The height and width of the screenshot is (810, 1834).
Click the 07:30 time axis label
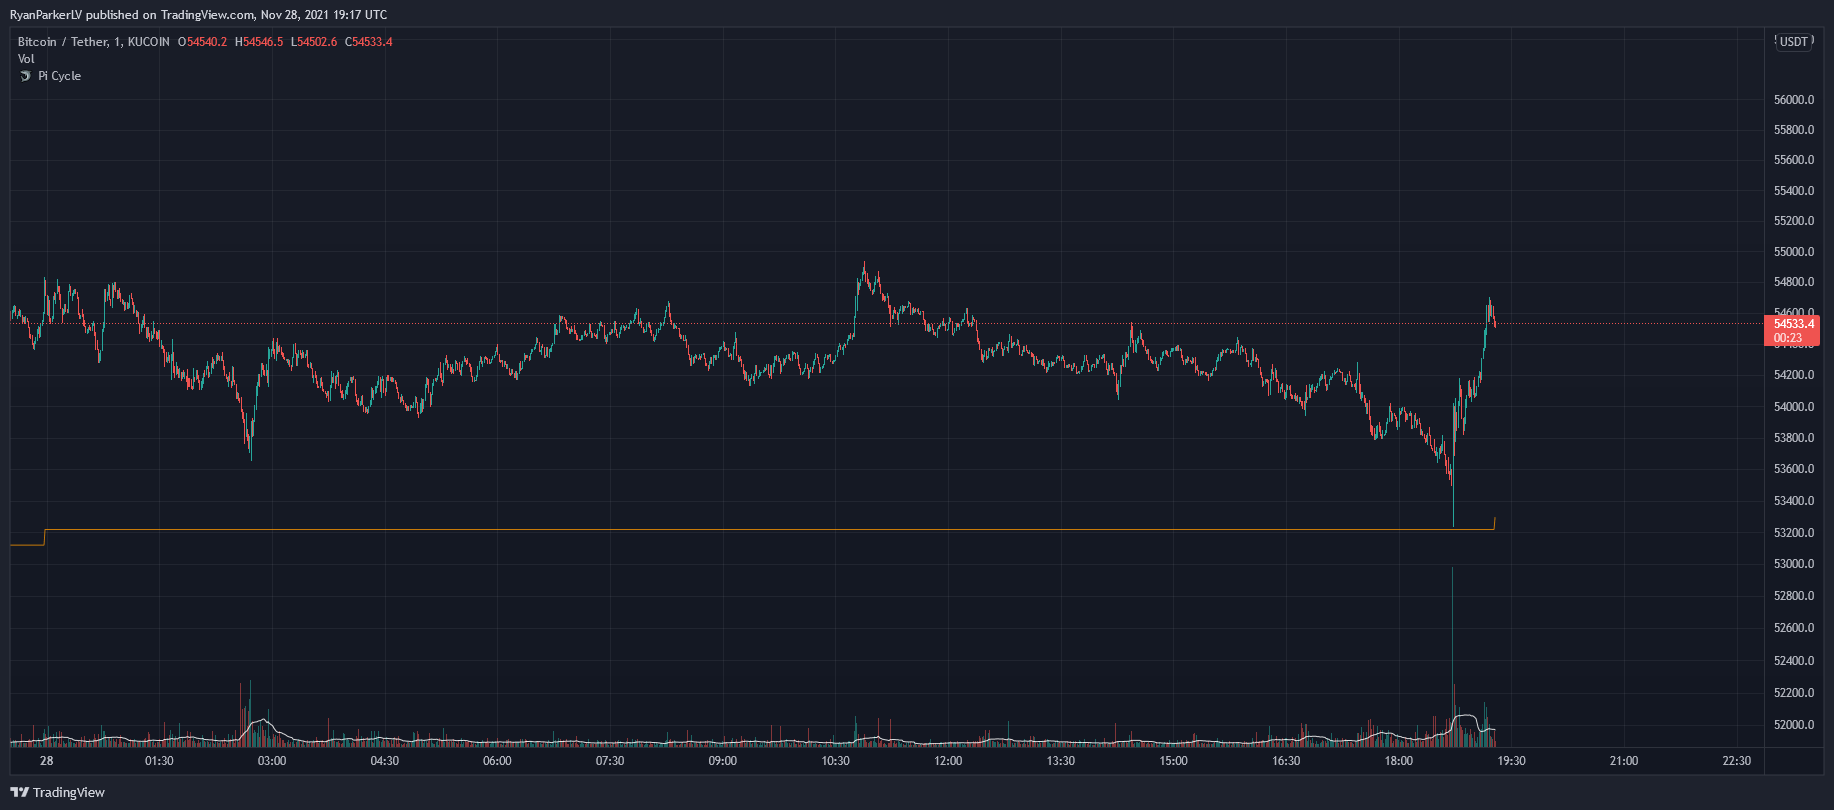[x=610, y=761]
